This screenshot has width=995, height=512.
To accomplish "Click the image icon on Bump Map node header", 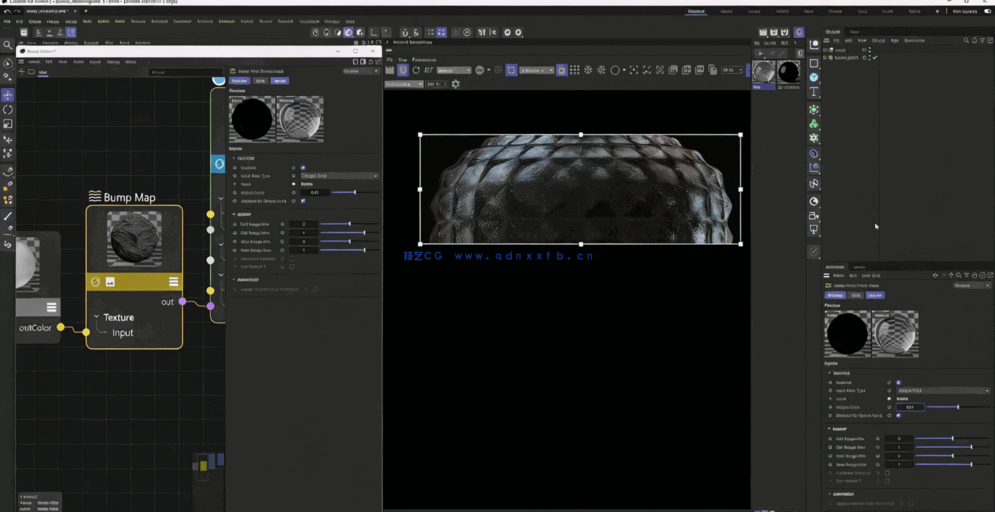I will point(110,282).
